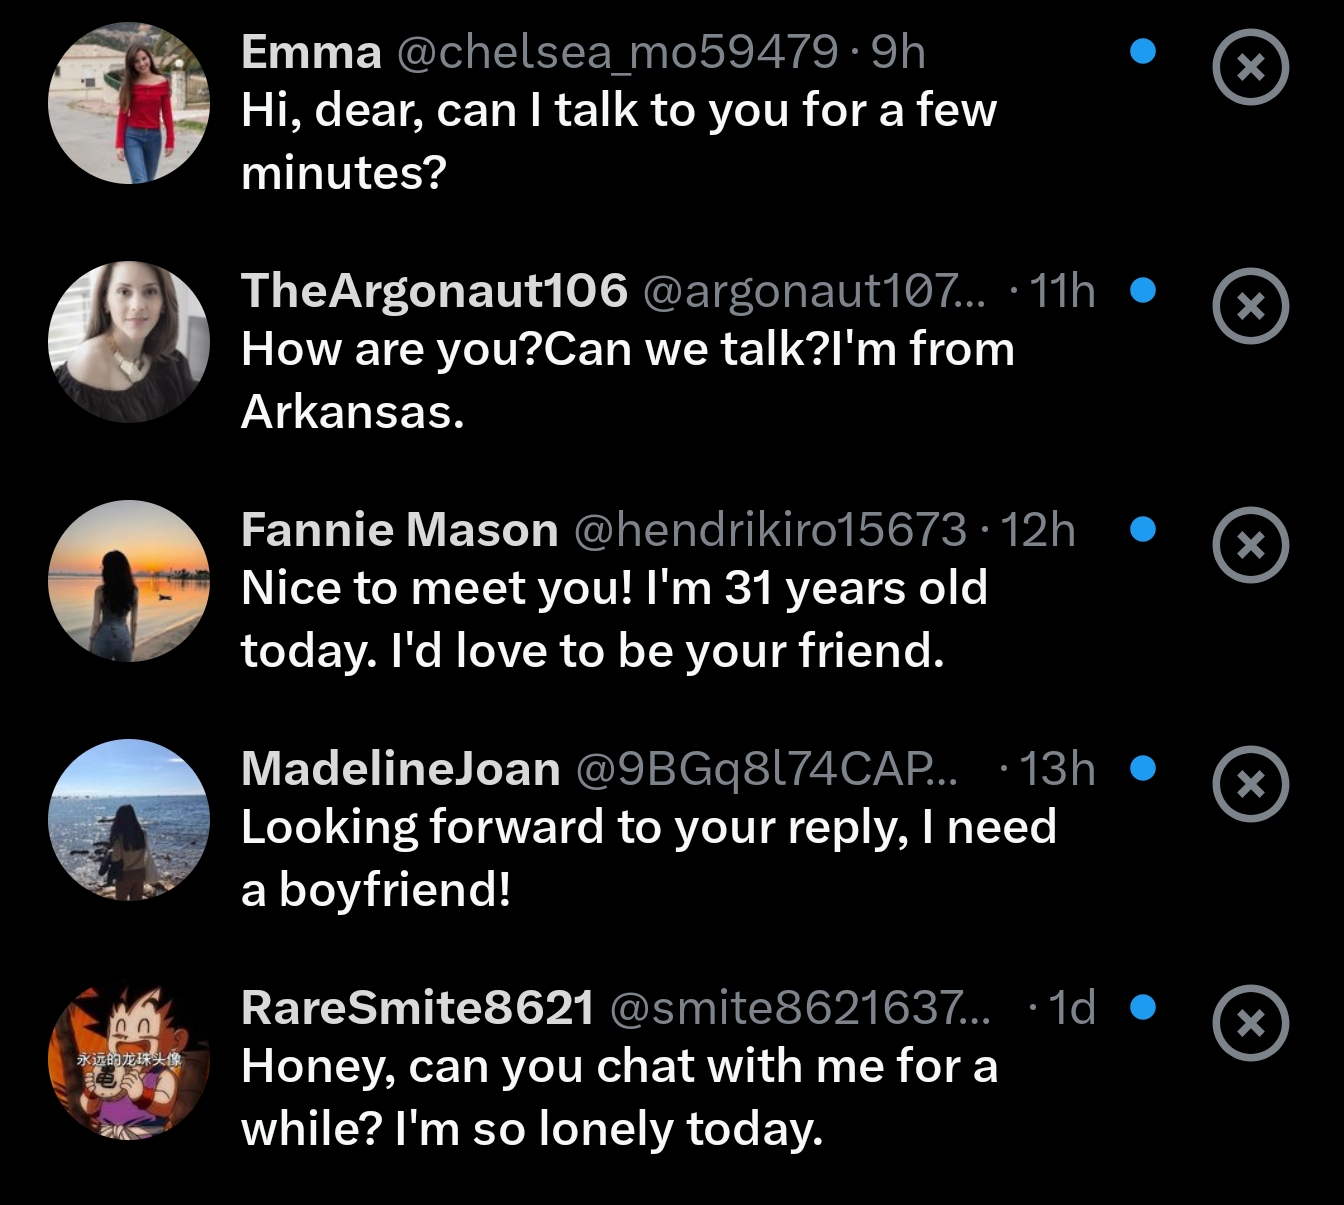Click the unread dot on RareSmite8621's message
1344x1205 pixels.
(x=1143, y=1007)
